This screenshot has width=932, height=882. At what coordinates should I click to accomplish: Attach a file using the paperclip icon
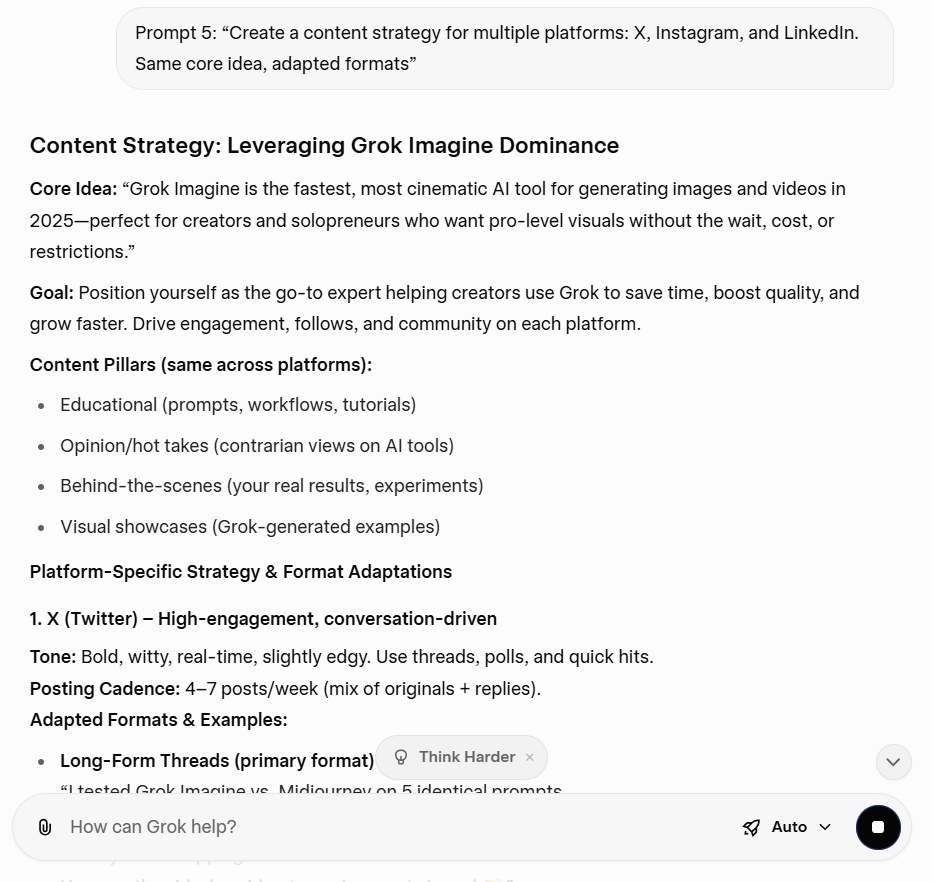pyautogui.click(x=44, y=827)
